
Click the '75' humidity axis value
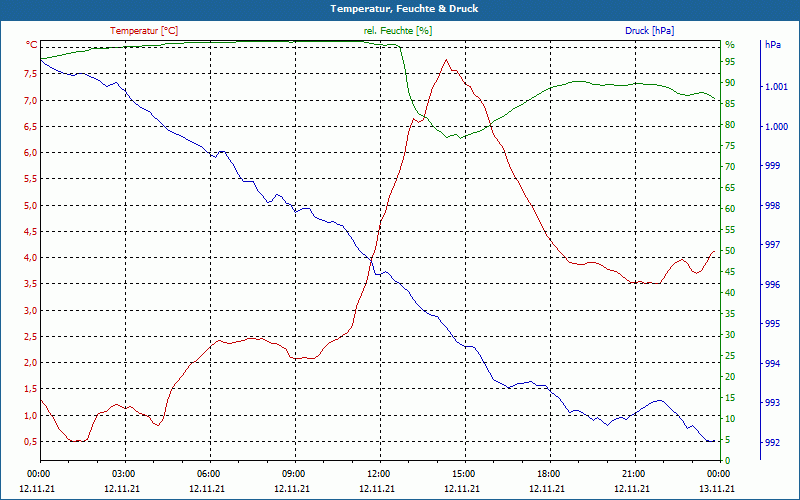[730, 146]
